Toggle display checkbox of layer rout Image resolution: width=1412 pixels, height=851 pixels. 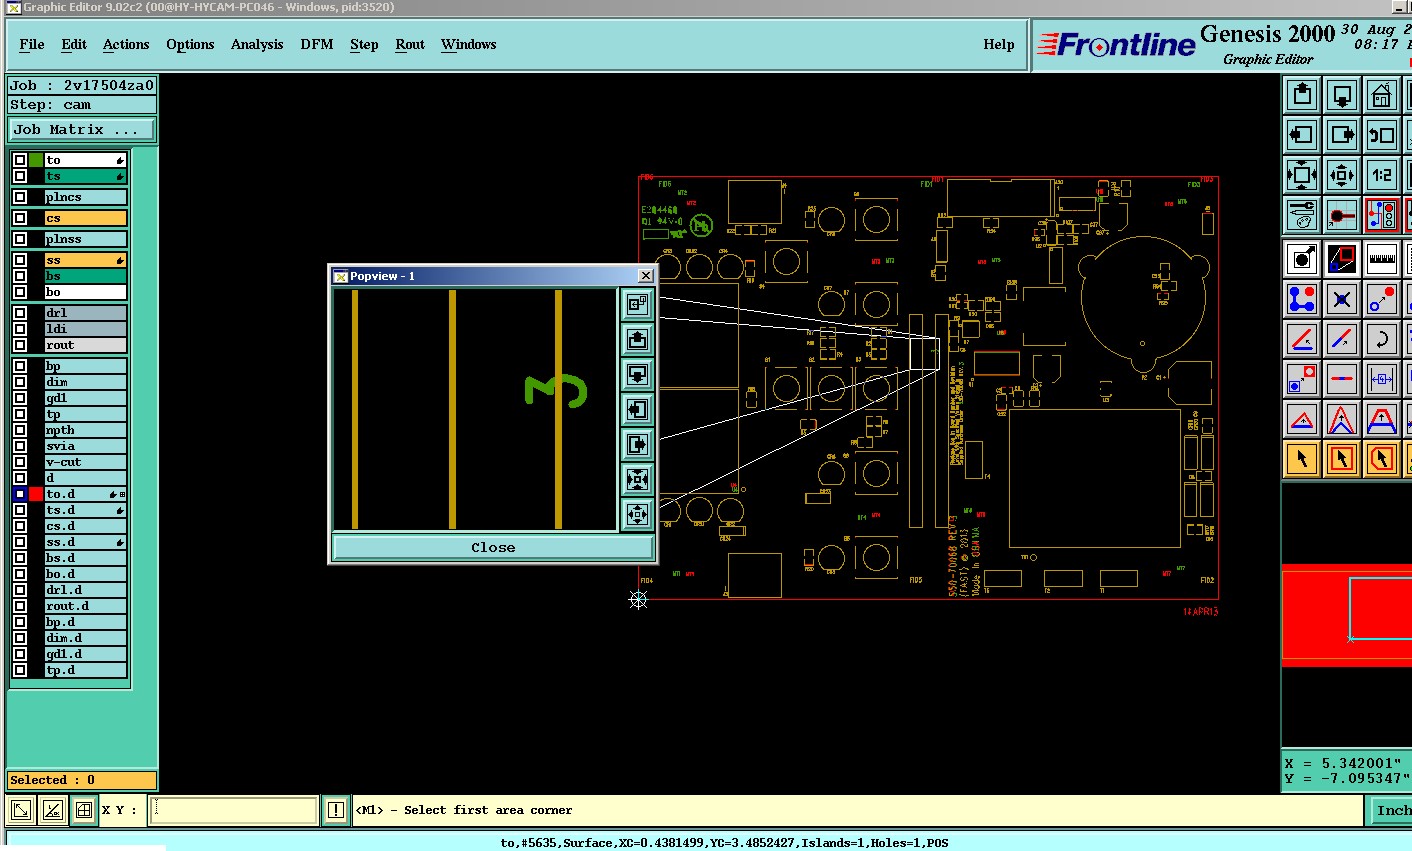(20, 345)
